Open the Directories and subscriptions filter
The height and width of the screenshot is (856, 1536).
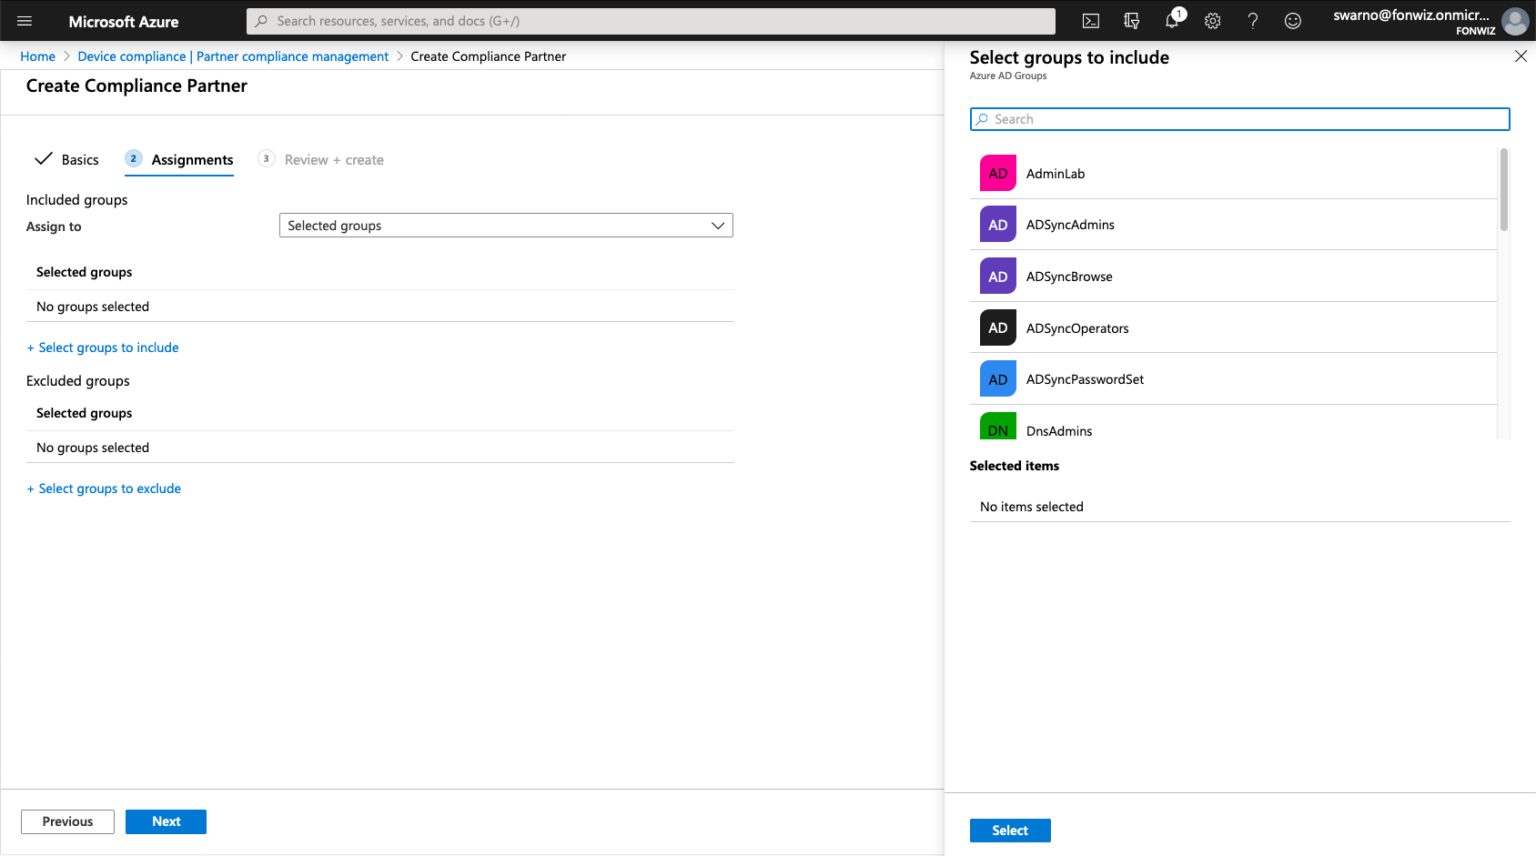(1131, 20)
